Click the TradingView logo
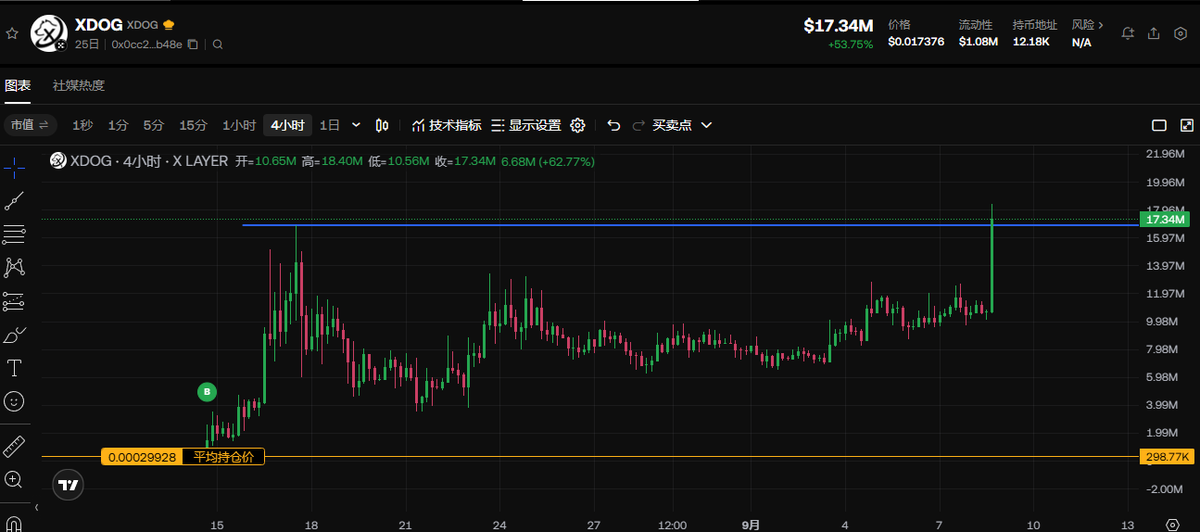 click(x=68, y=484)
